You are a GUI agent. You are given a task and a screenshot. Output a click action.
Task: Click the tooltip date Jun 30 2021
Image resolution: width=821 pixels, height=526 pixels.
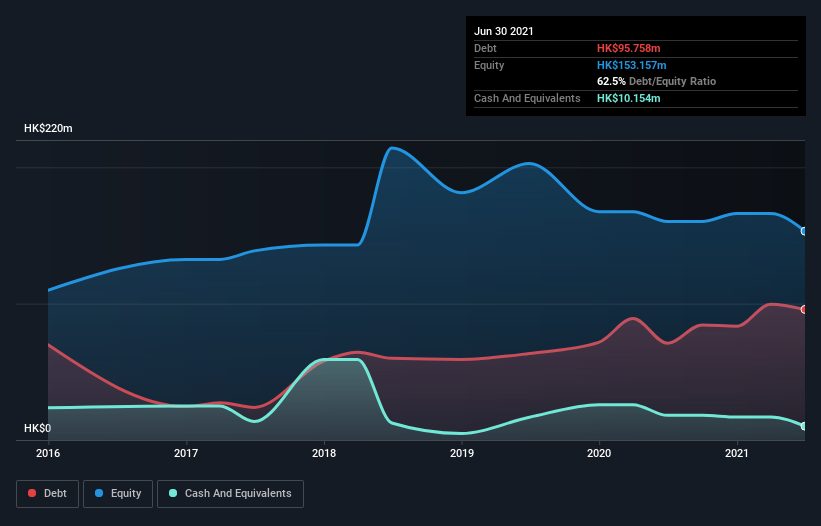click(x=504, y=31)
